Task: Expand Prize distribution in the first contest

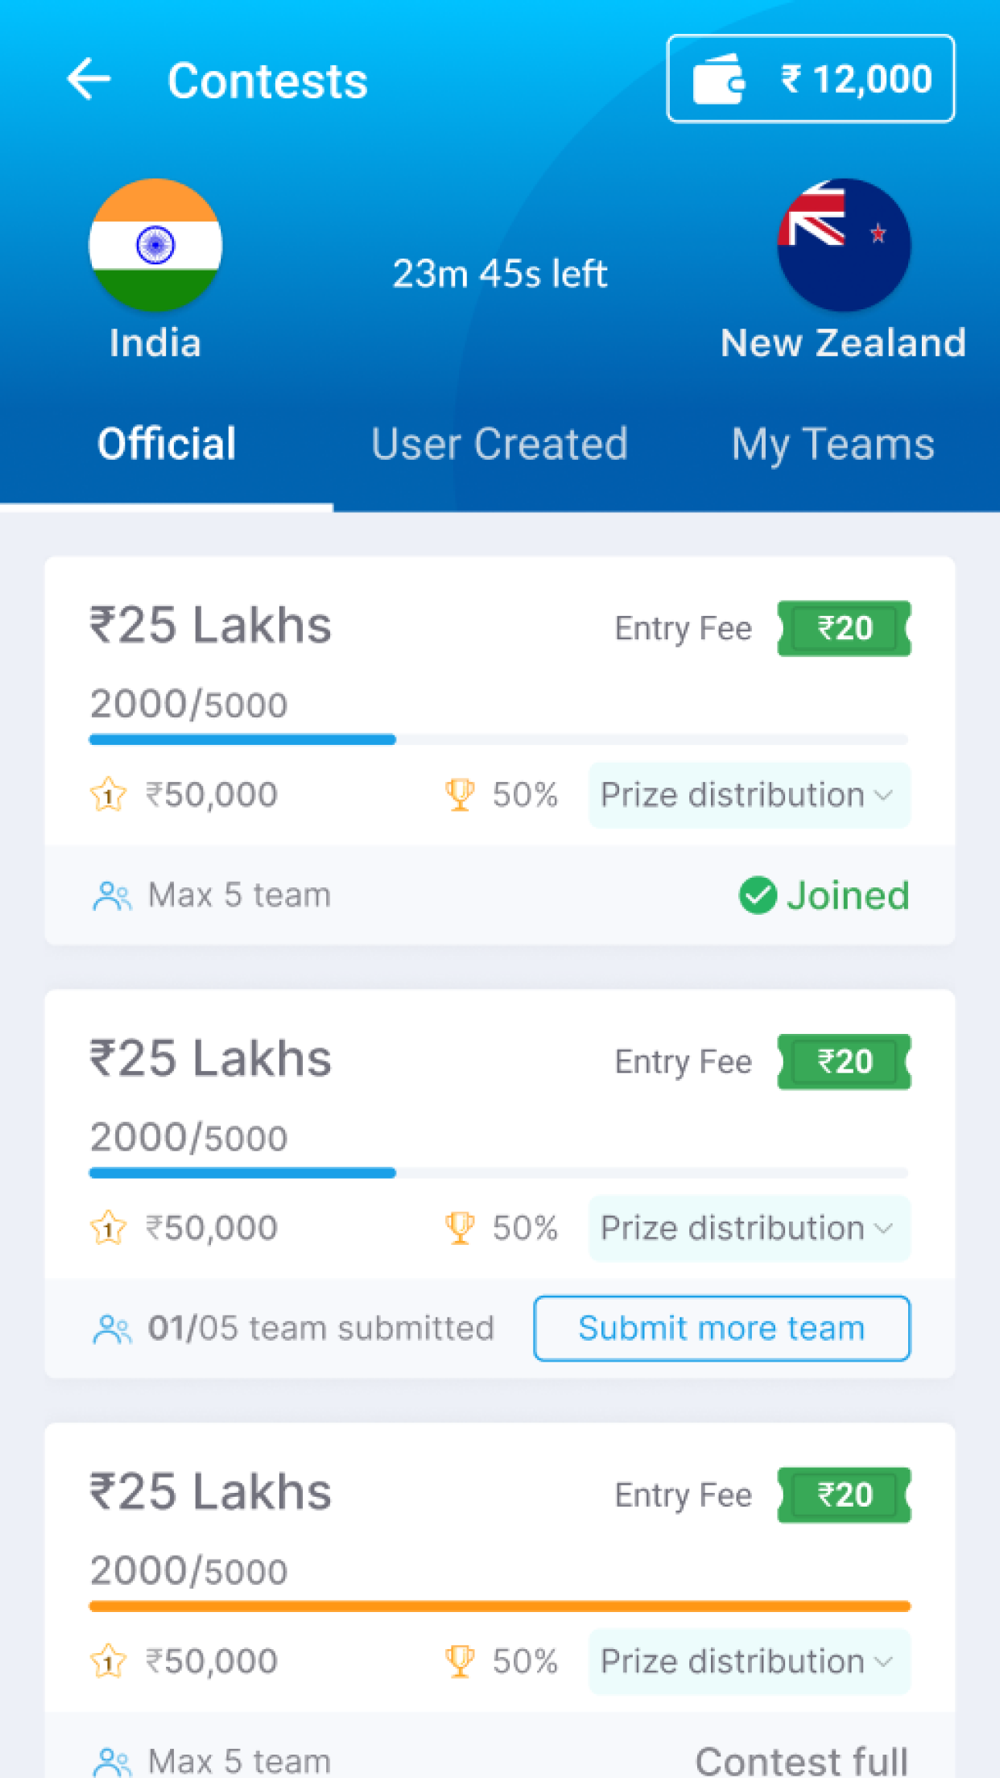Action: (x=749, y=795)
